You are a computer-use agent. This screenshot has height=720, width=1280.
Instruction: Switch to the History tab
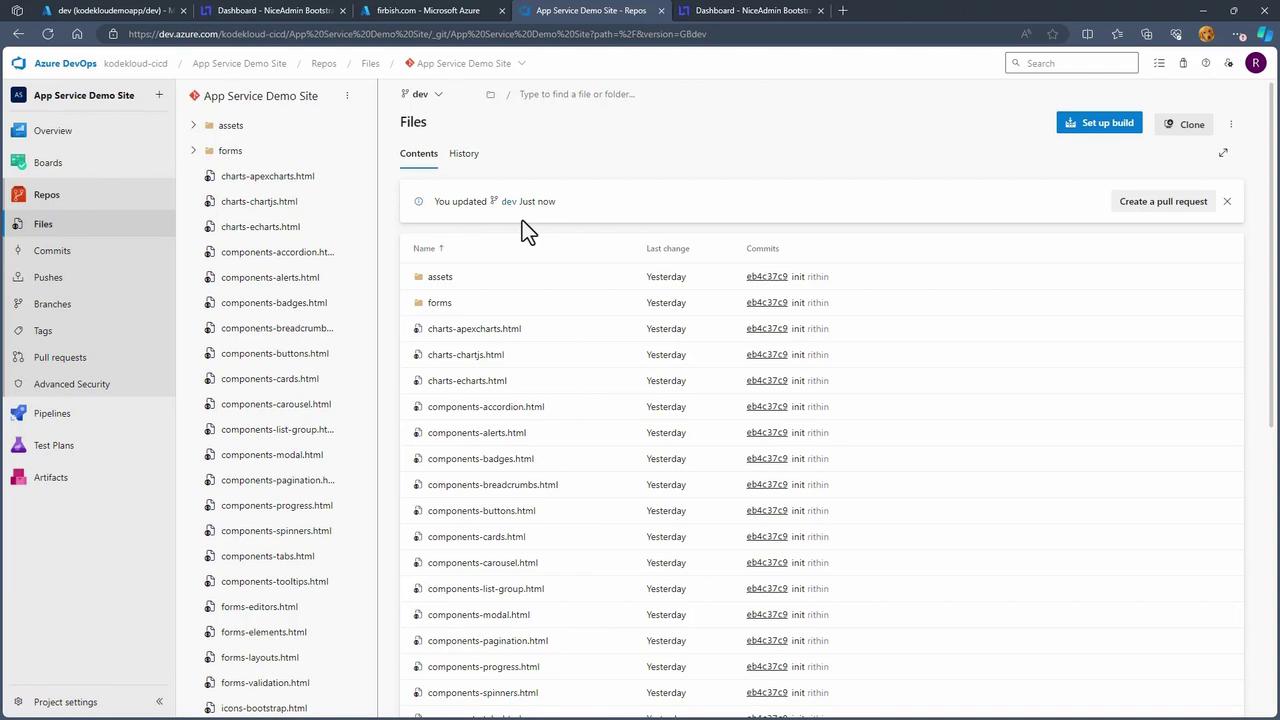[x=464, y=154]
